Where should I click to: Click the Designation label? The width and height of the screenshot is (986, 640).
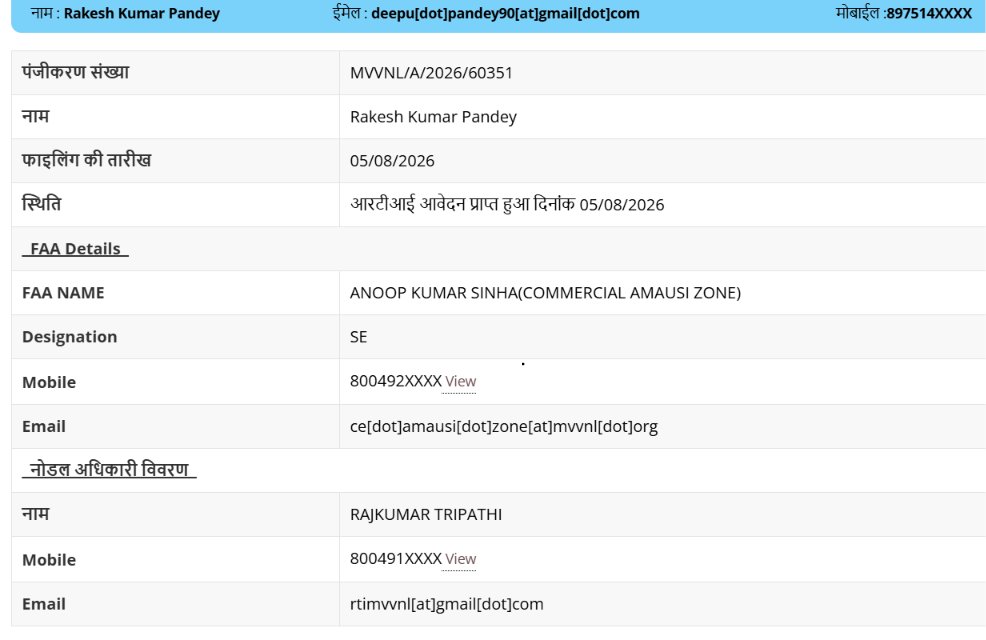point(70,337)
